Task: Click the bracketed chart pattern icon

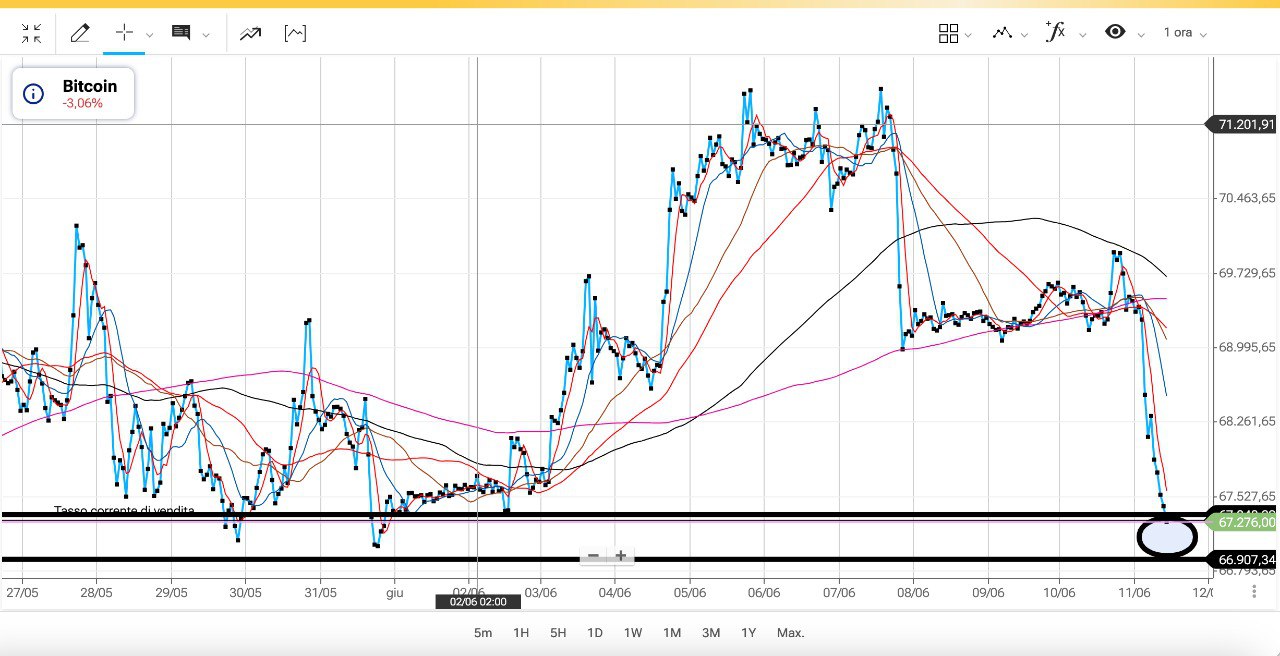Action: click(x=295, y=33)
